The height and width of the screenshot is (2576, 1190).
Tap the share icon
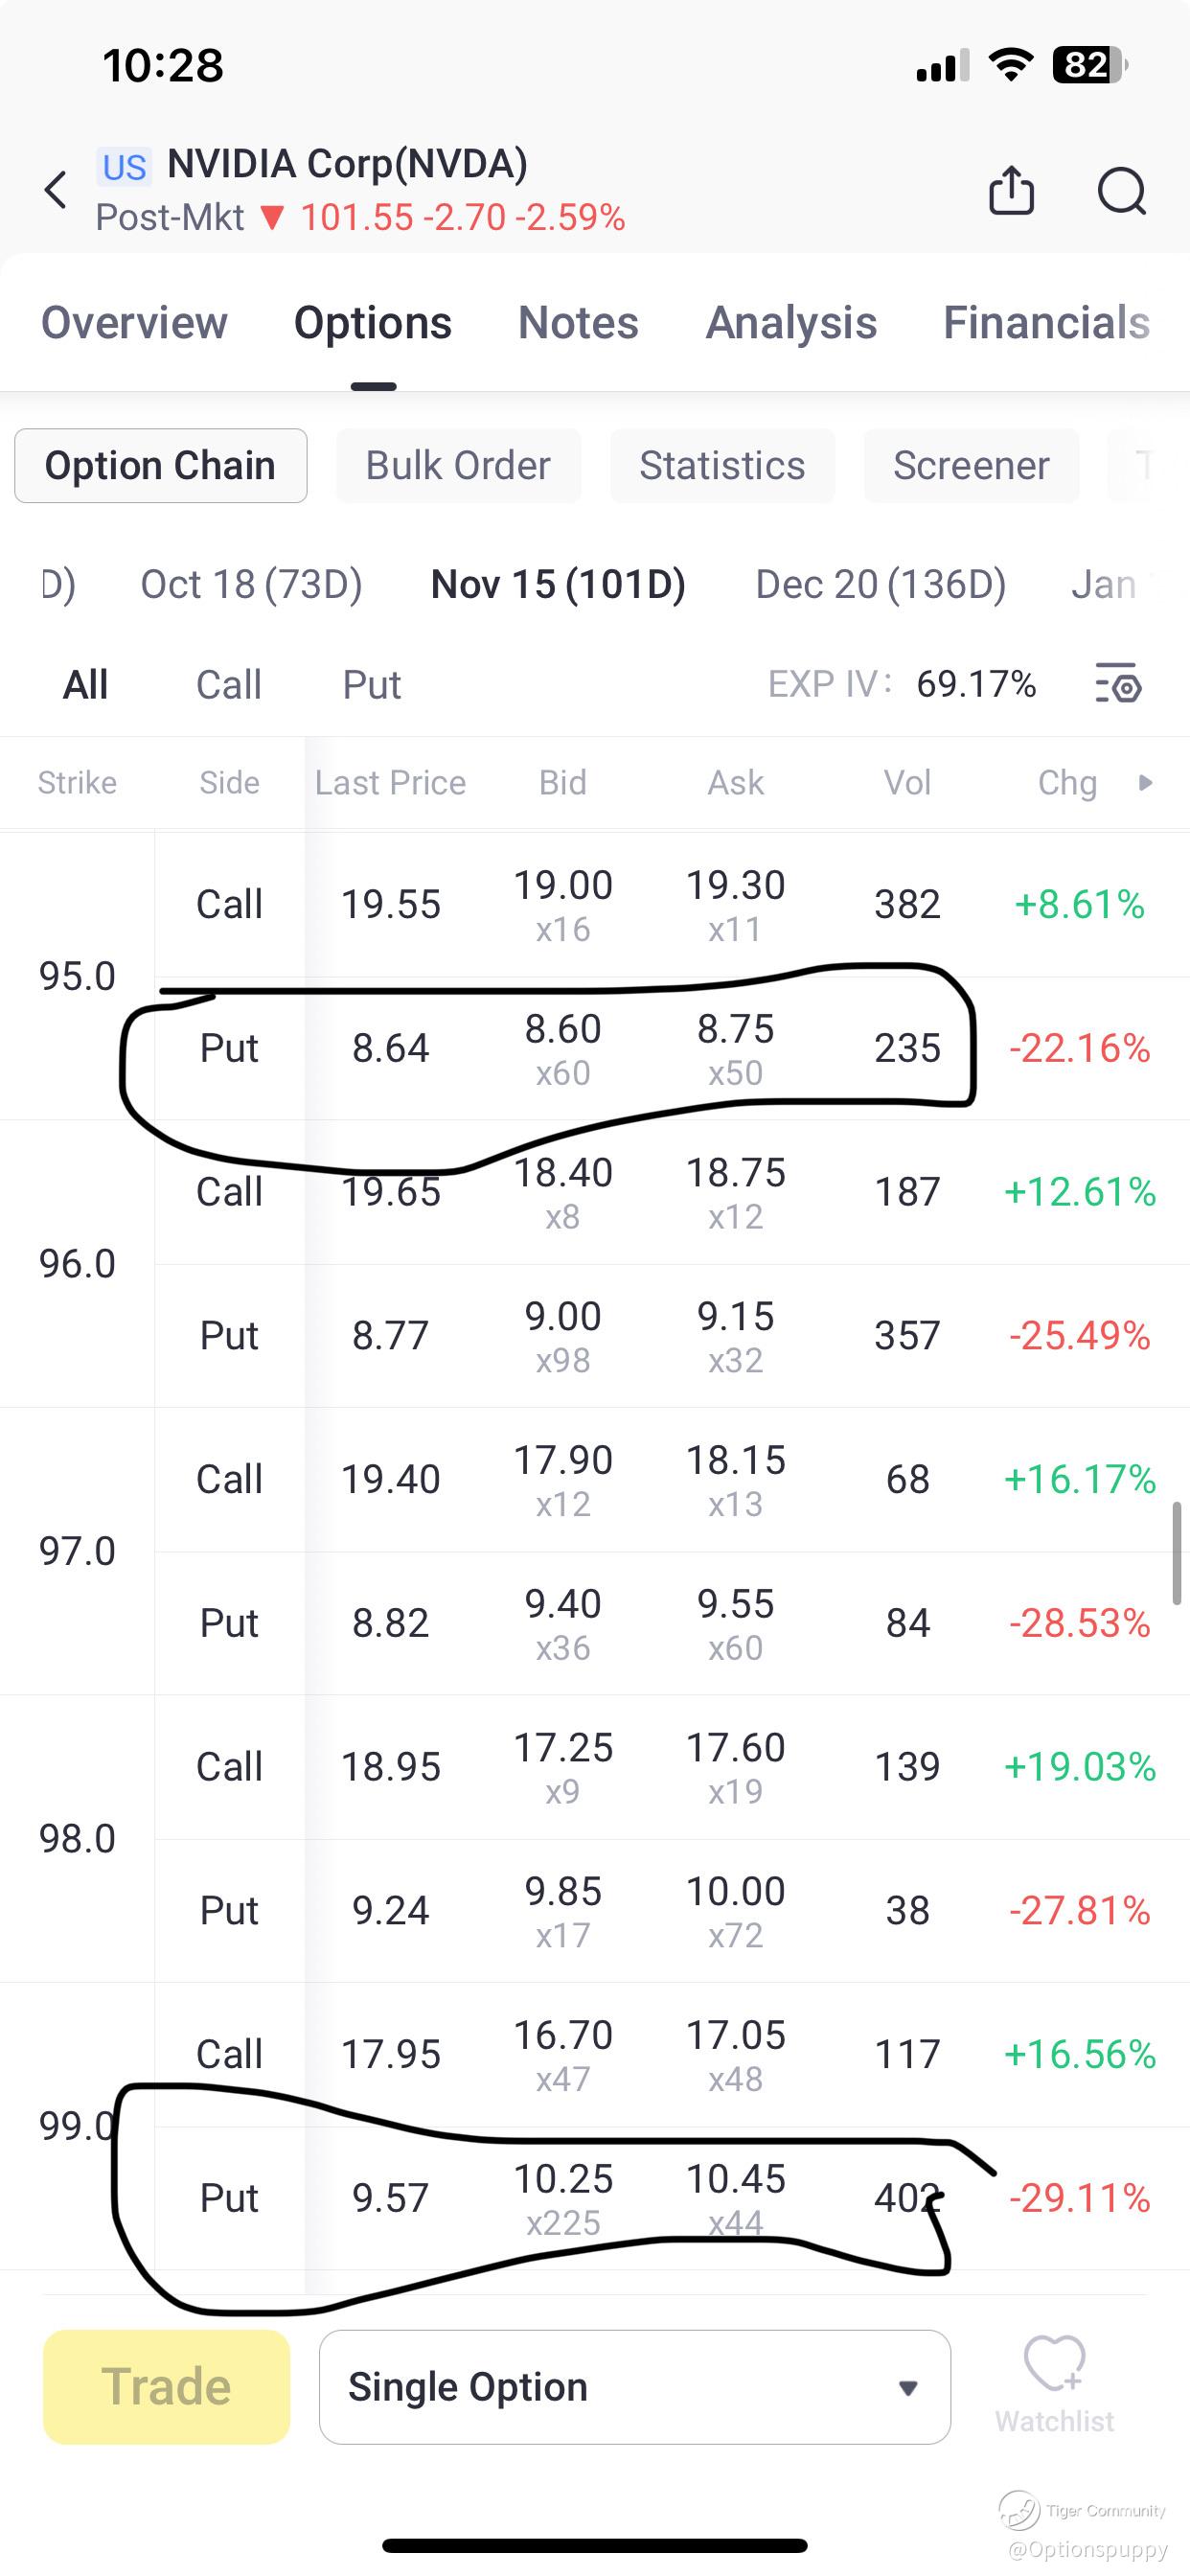click(1011, 190)
